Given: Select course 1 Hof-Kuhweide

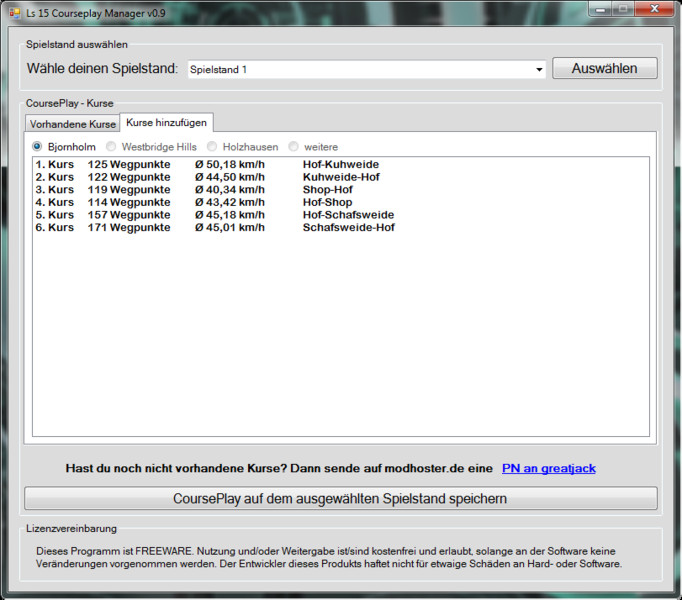Looking at the screenshot, I should pyautogui.click(x=215, y=164).
